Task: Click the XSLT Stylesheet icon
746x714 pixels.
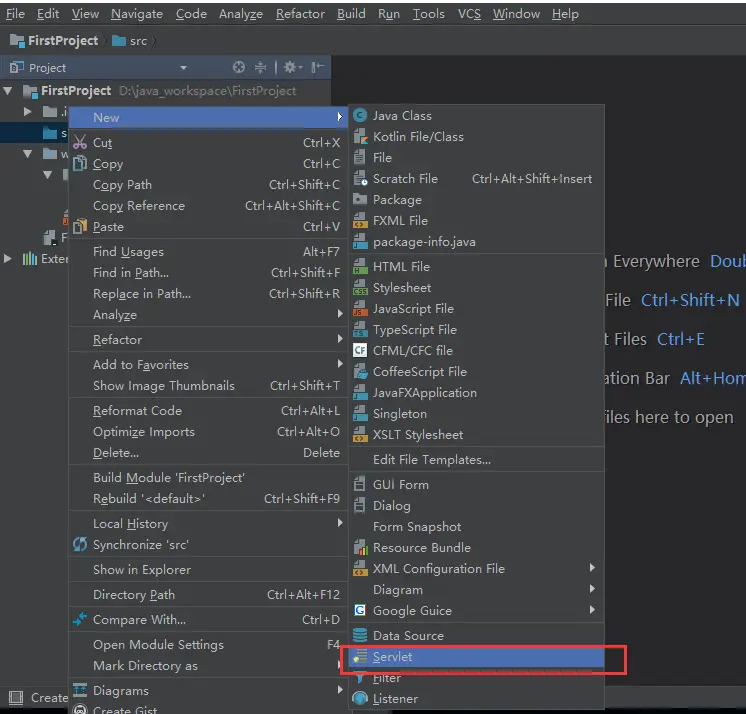Action: point(360,434)
